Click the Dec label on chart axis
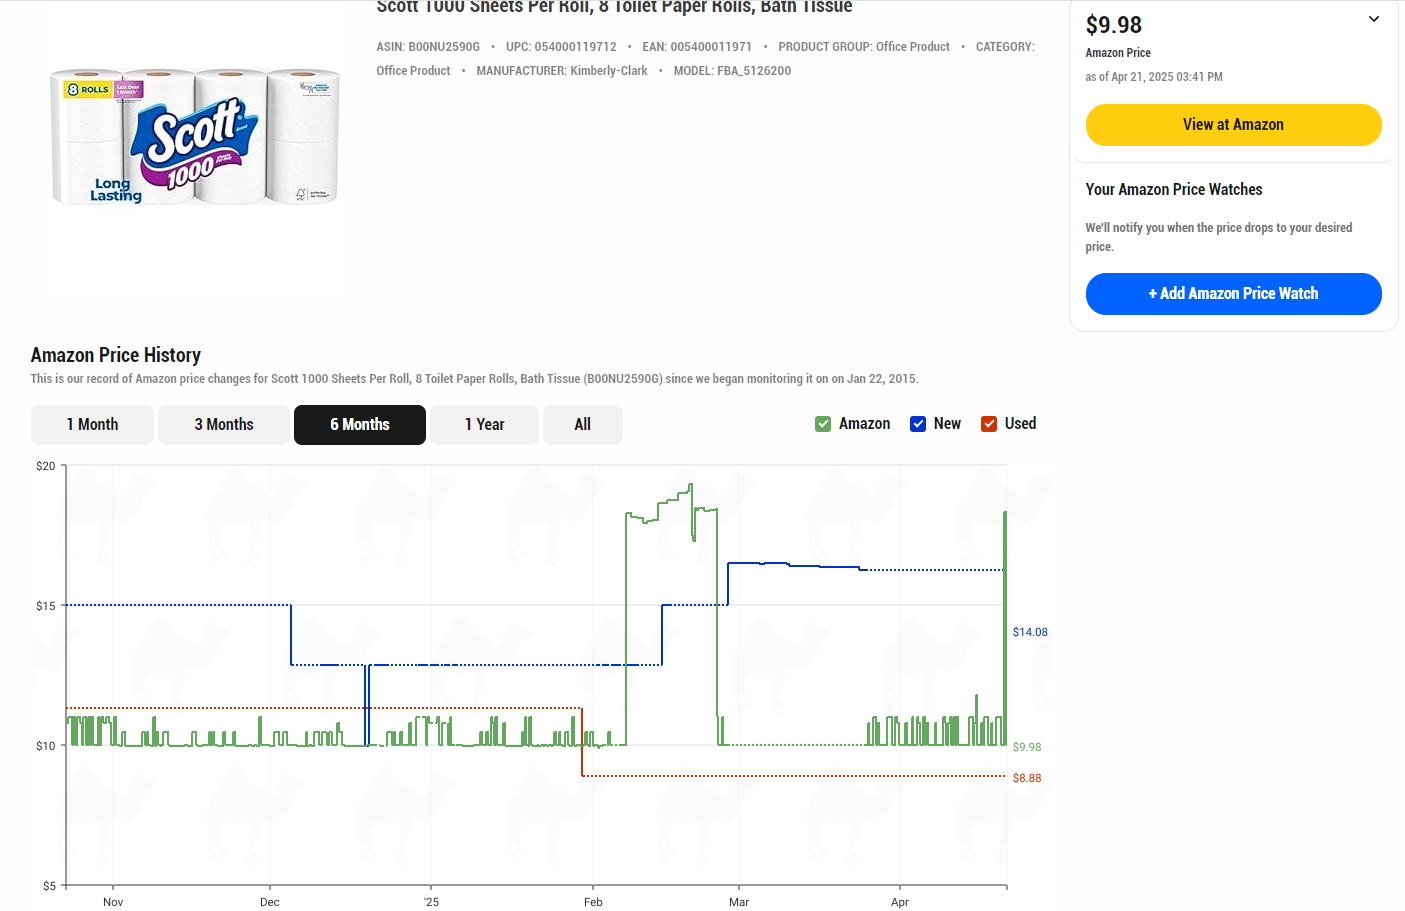 pyautogui.click(x=270, y=902)
